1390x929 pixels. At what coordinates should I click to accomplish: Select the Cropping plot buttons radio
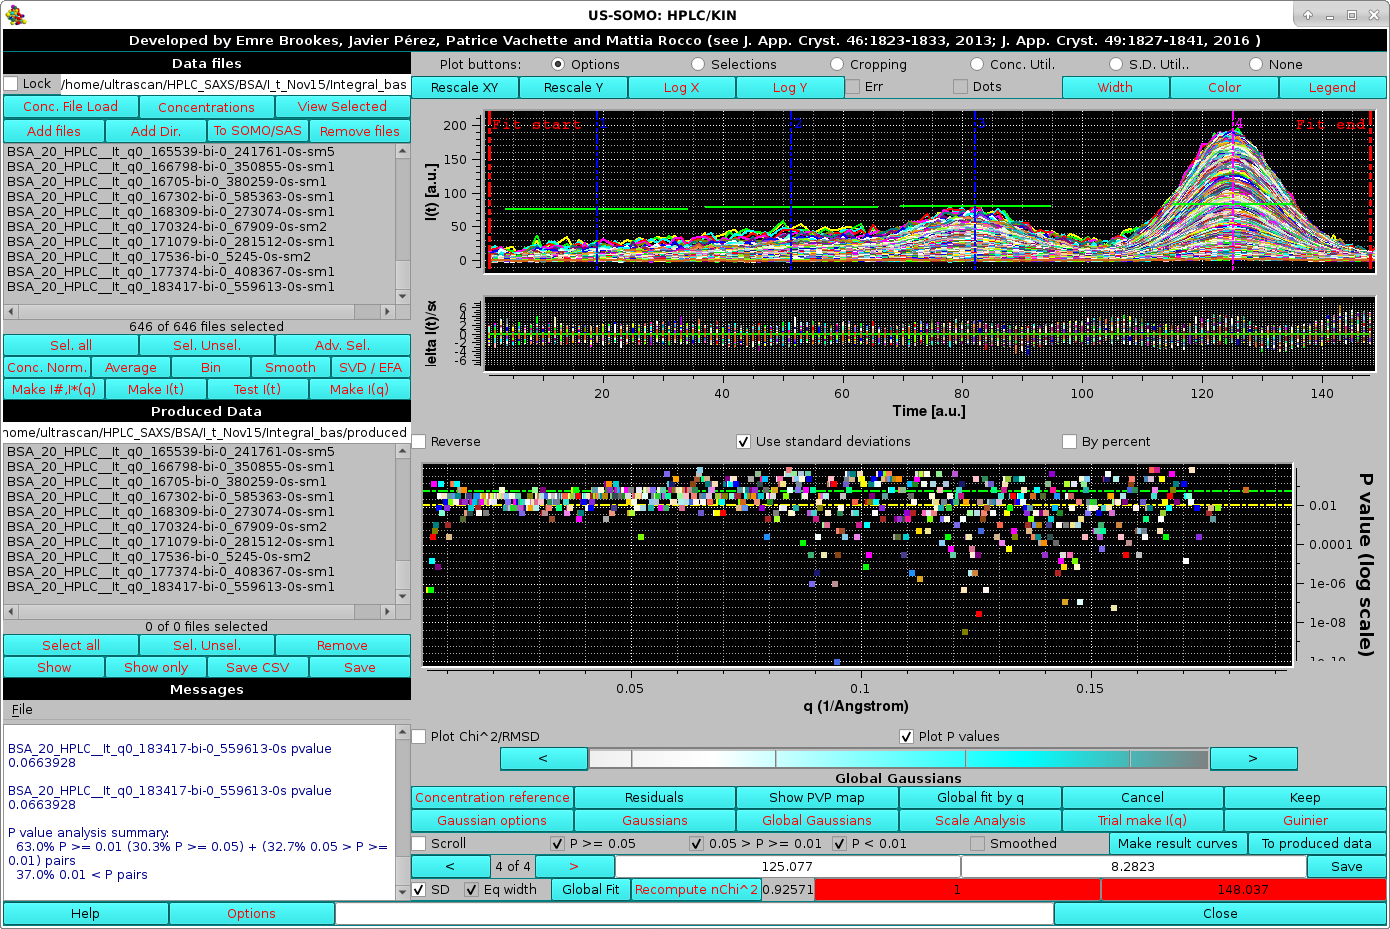836,63
